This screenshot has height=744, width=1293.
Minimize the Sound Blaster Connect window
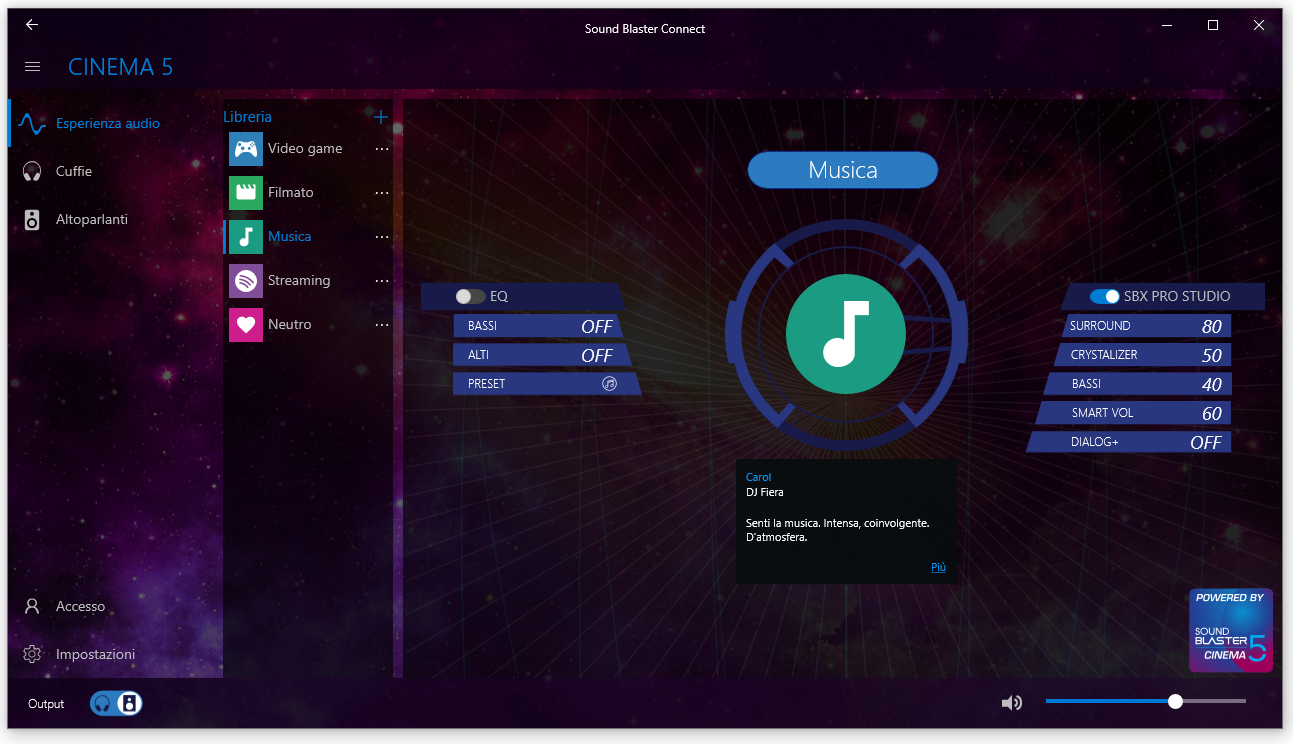click(1167, 26)
